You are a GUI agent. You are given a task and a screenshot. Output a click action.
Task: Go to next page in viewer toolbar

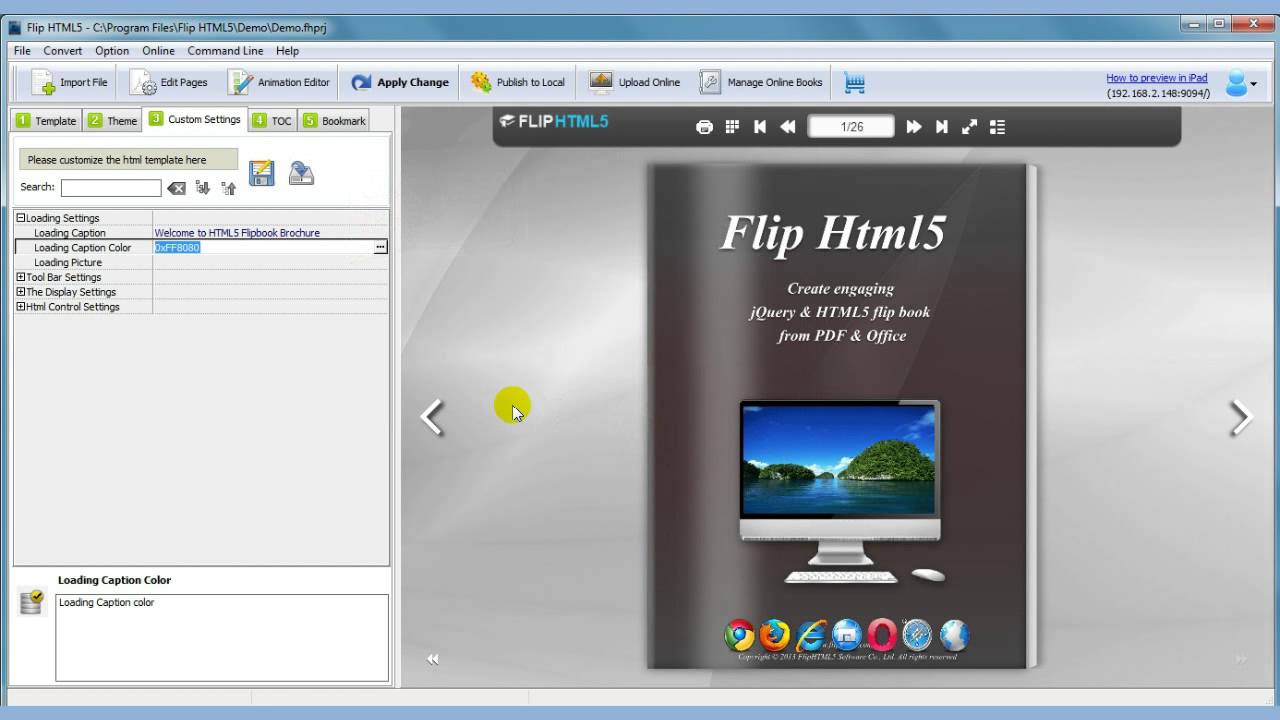(913, 127)
